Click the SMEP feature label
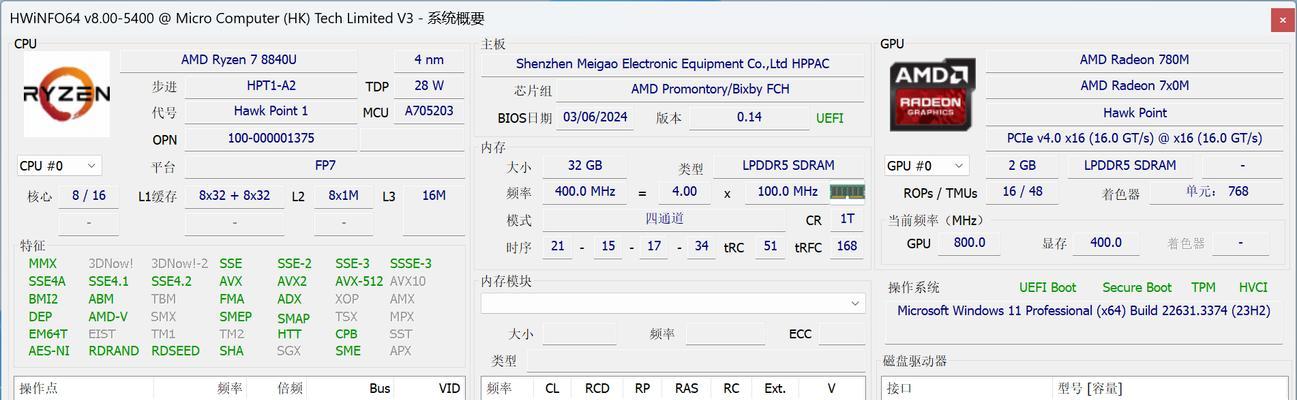The width and height of the screenshot is (1297, 400). (236, 316)
